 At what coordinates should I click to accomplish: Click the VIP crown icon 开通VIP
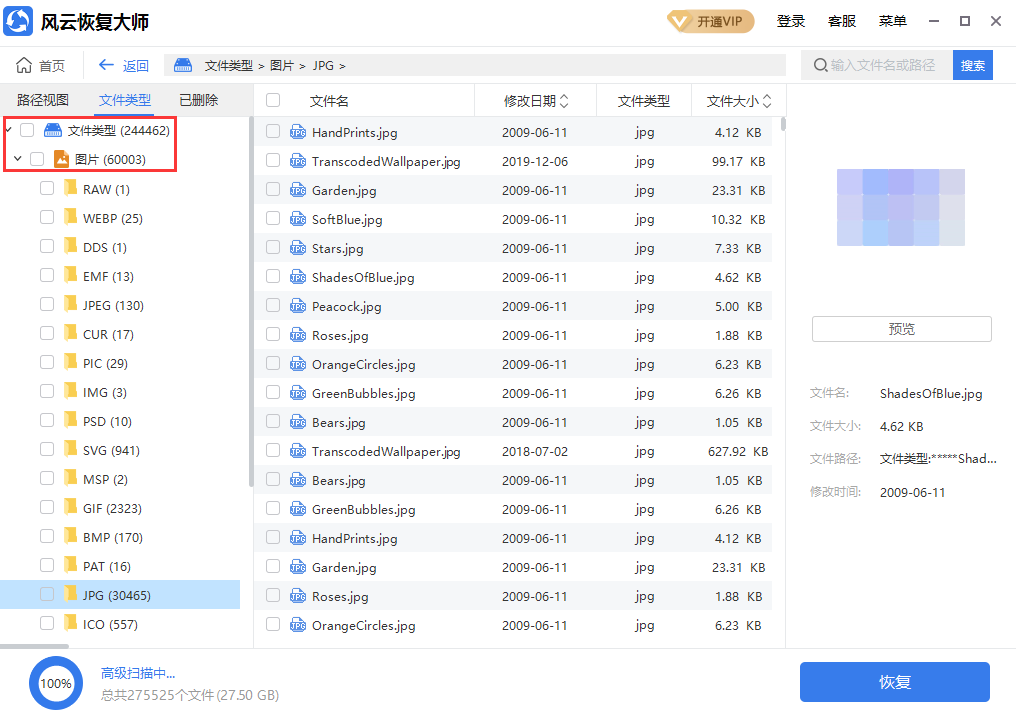pos(681,22)
